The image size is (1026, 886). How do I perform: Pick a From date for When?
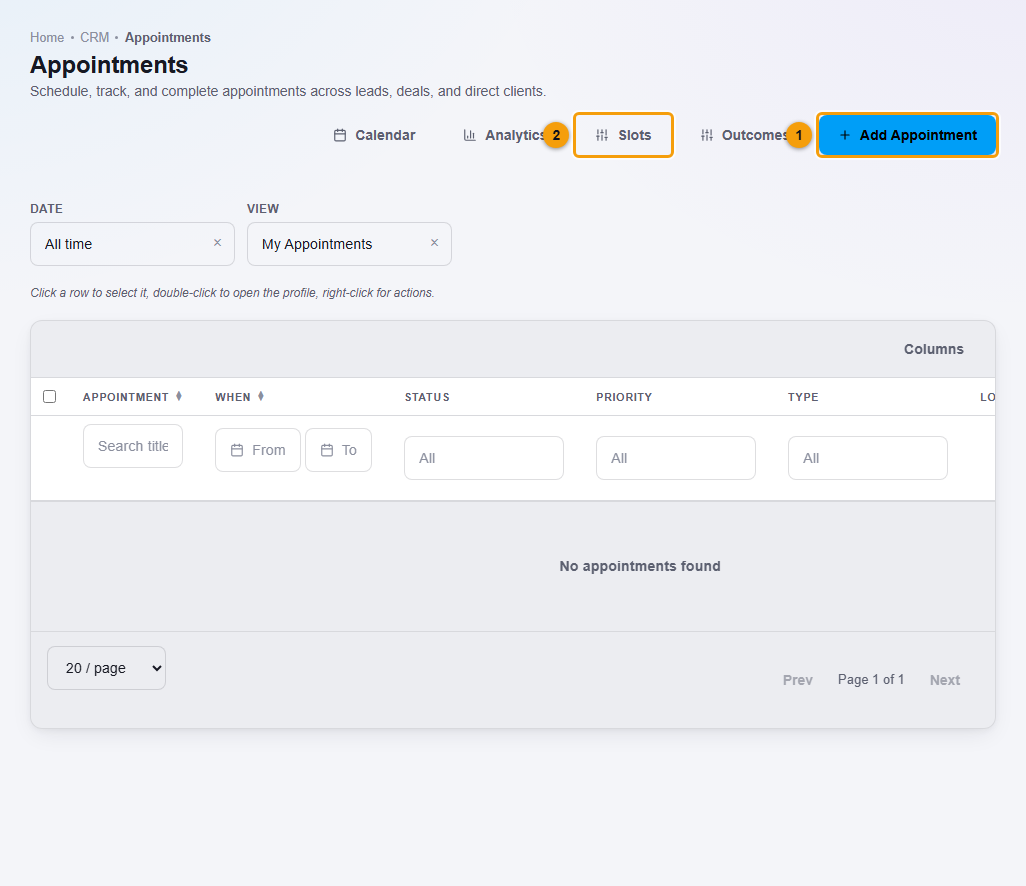(258, 450)
